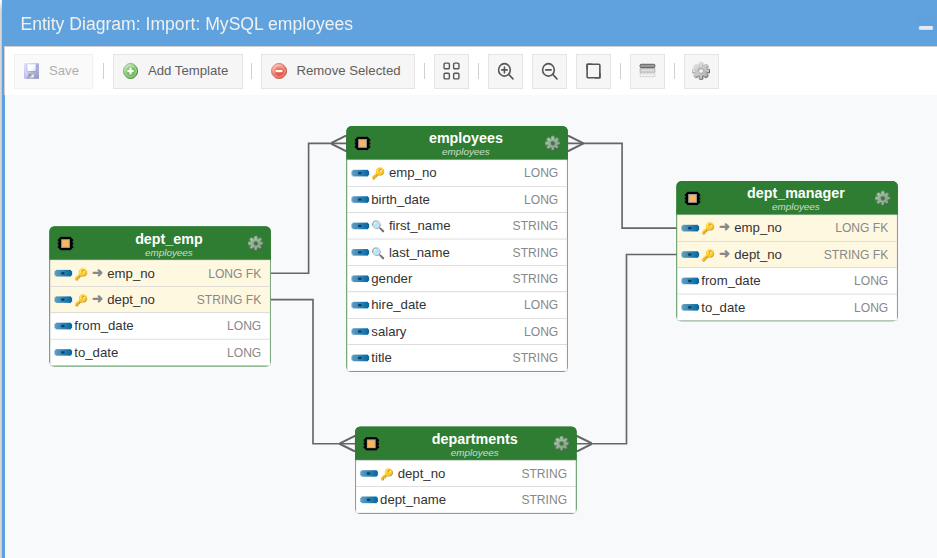Minimize the Entity Diagram panel

tap(925, 27)
